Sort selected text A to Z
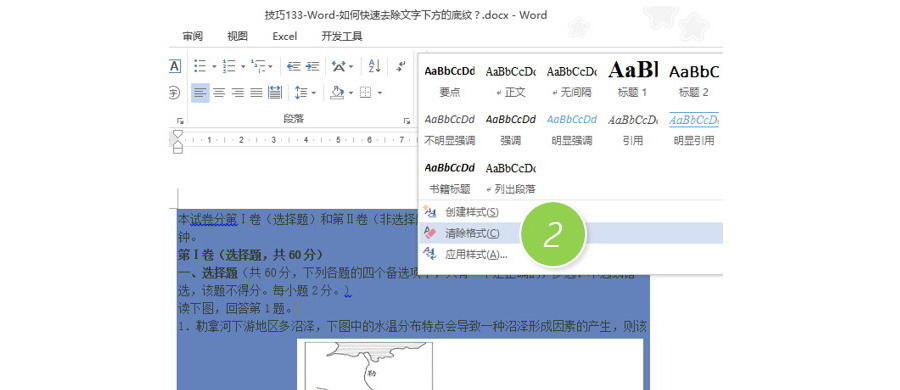This screenshot has height=390, width=900. [x=375, y=66]
